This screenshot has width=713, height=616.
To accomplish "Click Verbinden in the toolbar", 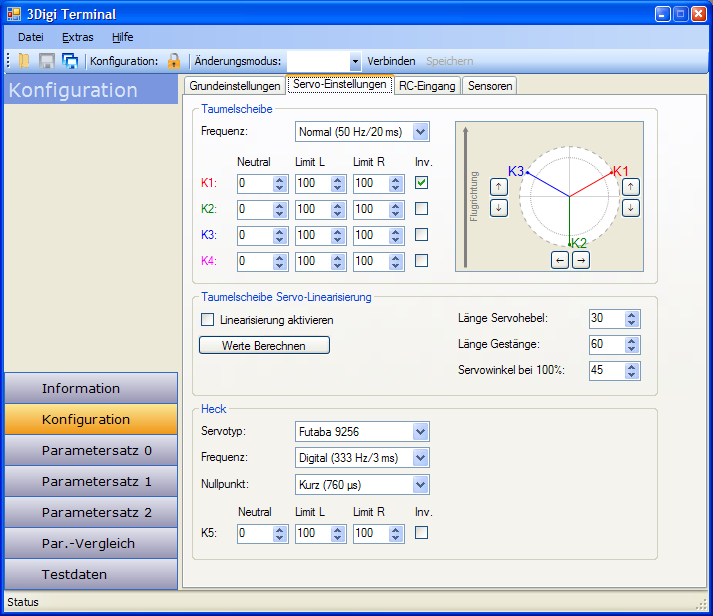I will click(x=391, y=61).
